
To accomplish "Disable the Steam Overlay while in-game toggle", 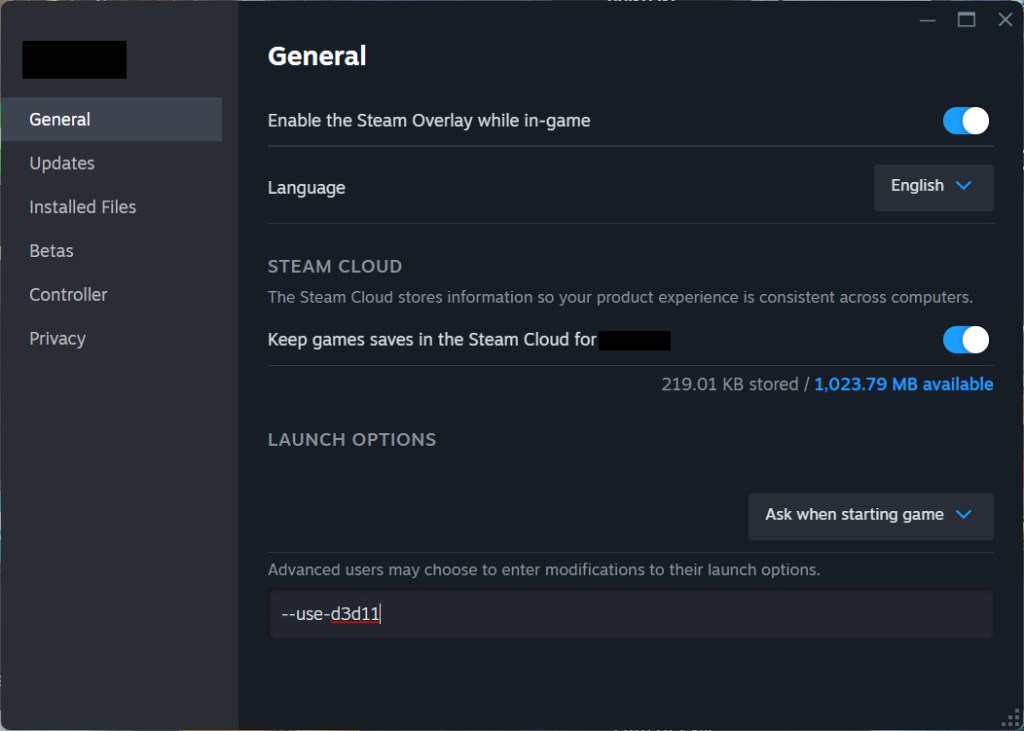I will tap(965, 121).
